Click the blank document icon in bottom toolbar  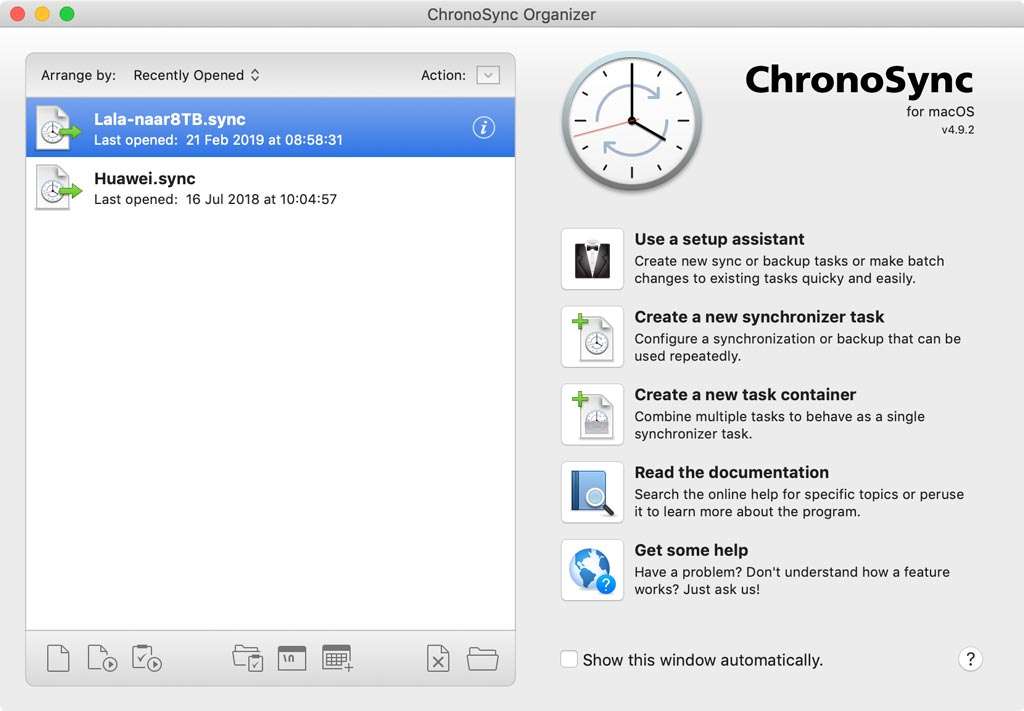58,658
